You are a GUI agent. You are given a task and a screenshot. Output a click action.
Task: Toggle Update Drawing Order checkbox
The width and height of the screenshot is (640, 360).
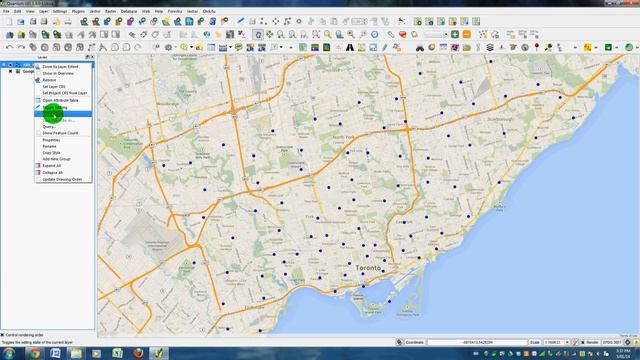[x=38, y=179]
